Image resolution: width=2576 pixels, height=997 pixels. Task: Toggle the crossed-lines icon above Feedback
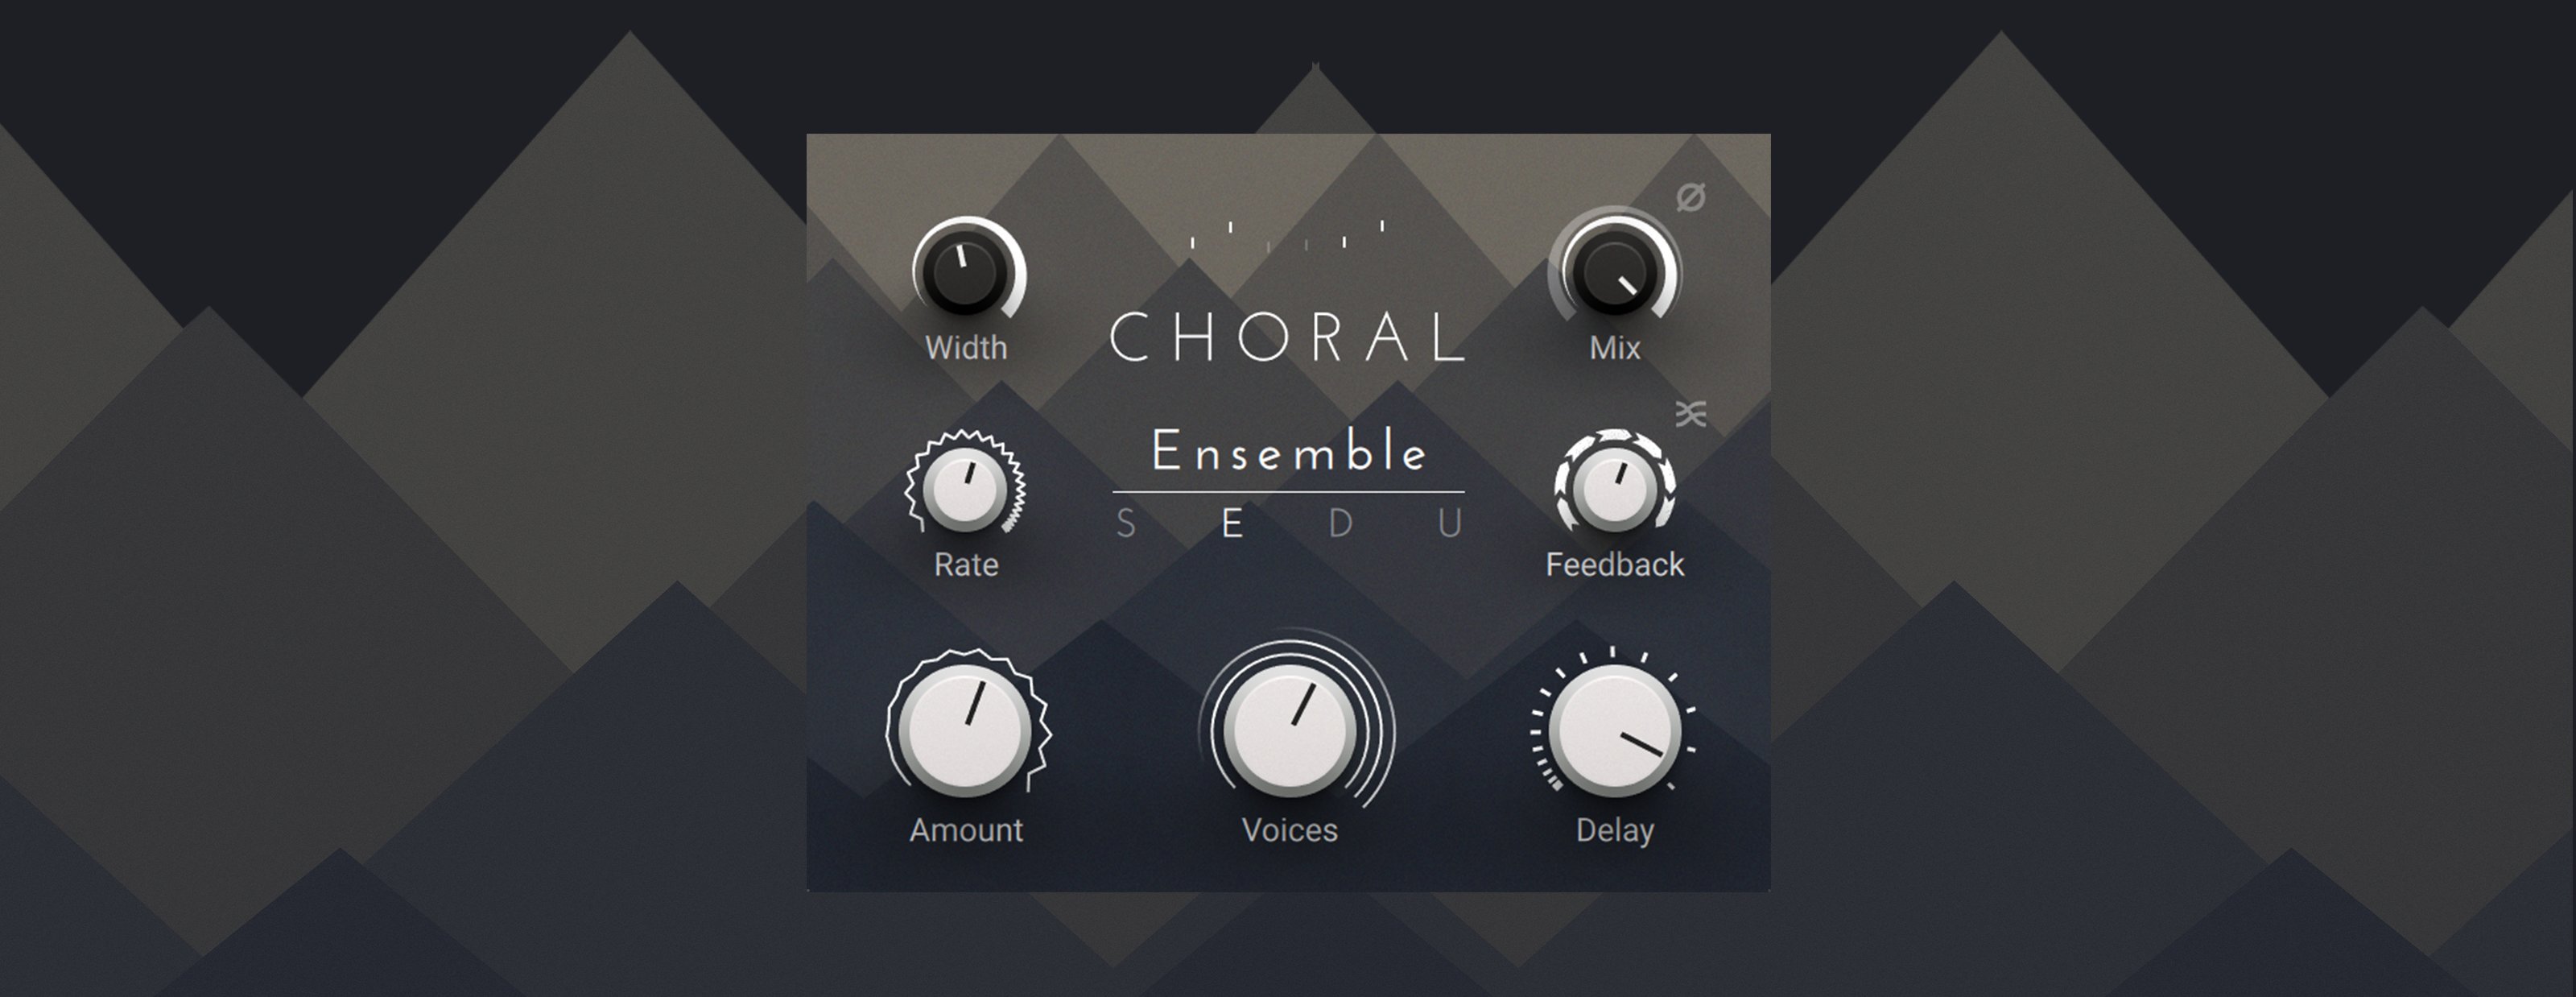point(1691,414)
